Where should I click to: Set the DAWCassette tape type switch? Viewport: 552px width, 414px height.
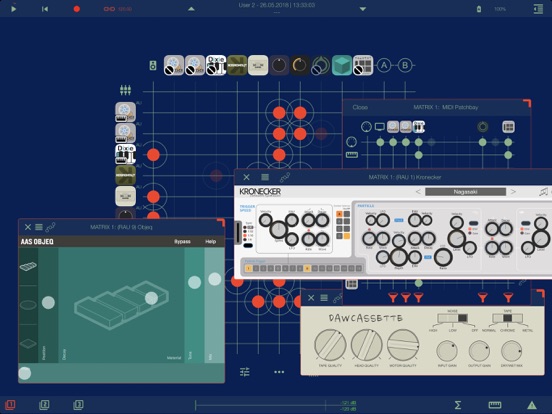pyautogui.click(x=507, y=318)
